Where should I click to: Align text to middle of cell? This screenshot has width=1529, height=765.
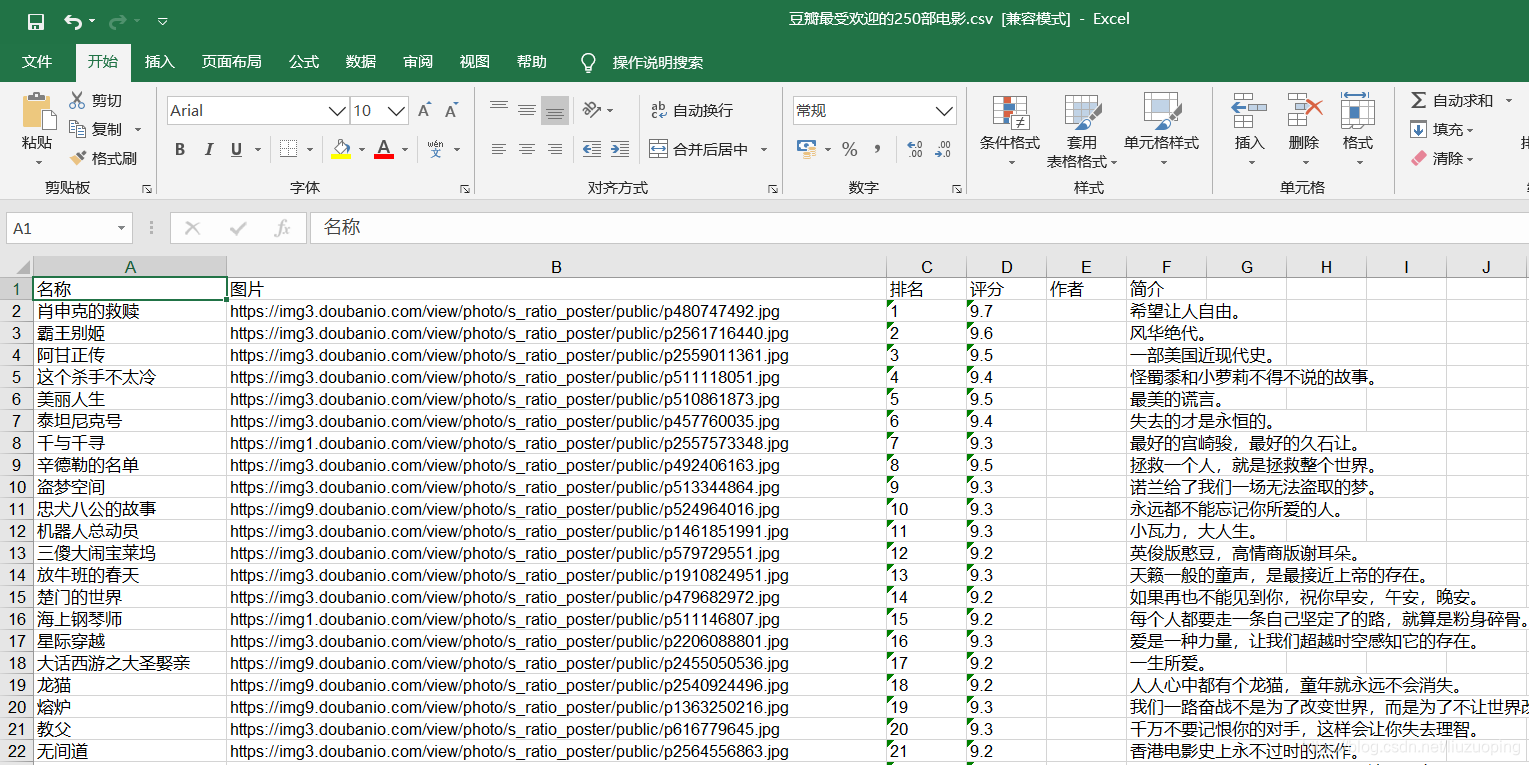[x=527, y=109]
